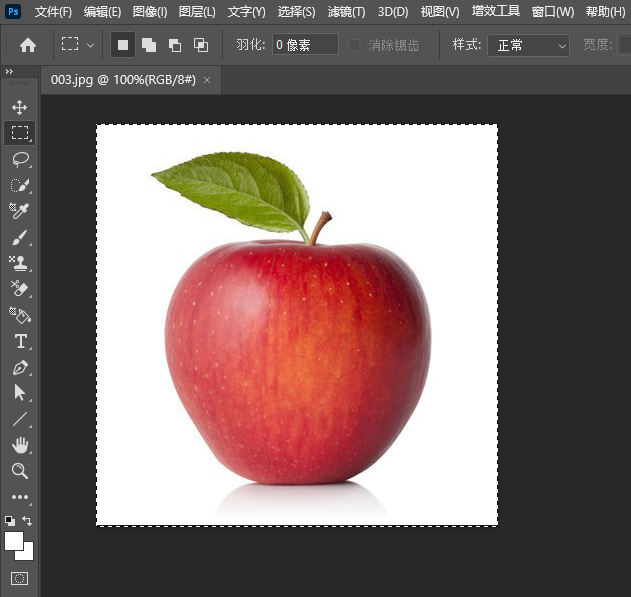This screenshot has width=631, height=597.
Task: Click the foreground color swatch
Action: click(x=14, y=540)
